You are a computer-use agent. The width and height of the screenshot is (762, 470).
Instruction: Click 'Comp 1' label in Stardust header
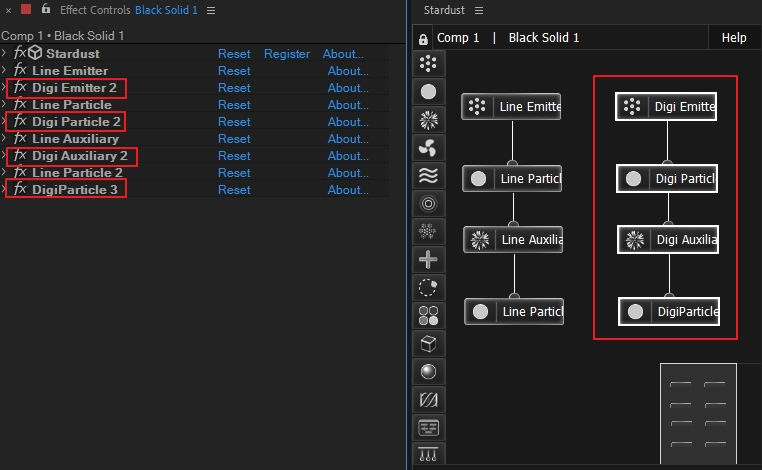click(458, 38)
